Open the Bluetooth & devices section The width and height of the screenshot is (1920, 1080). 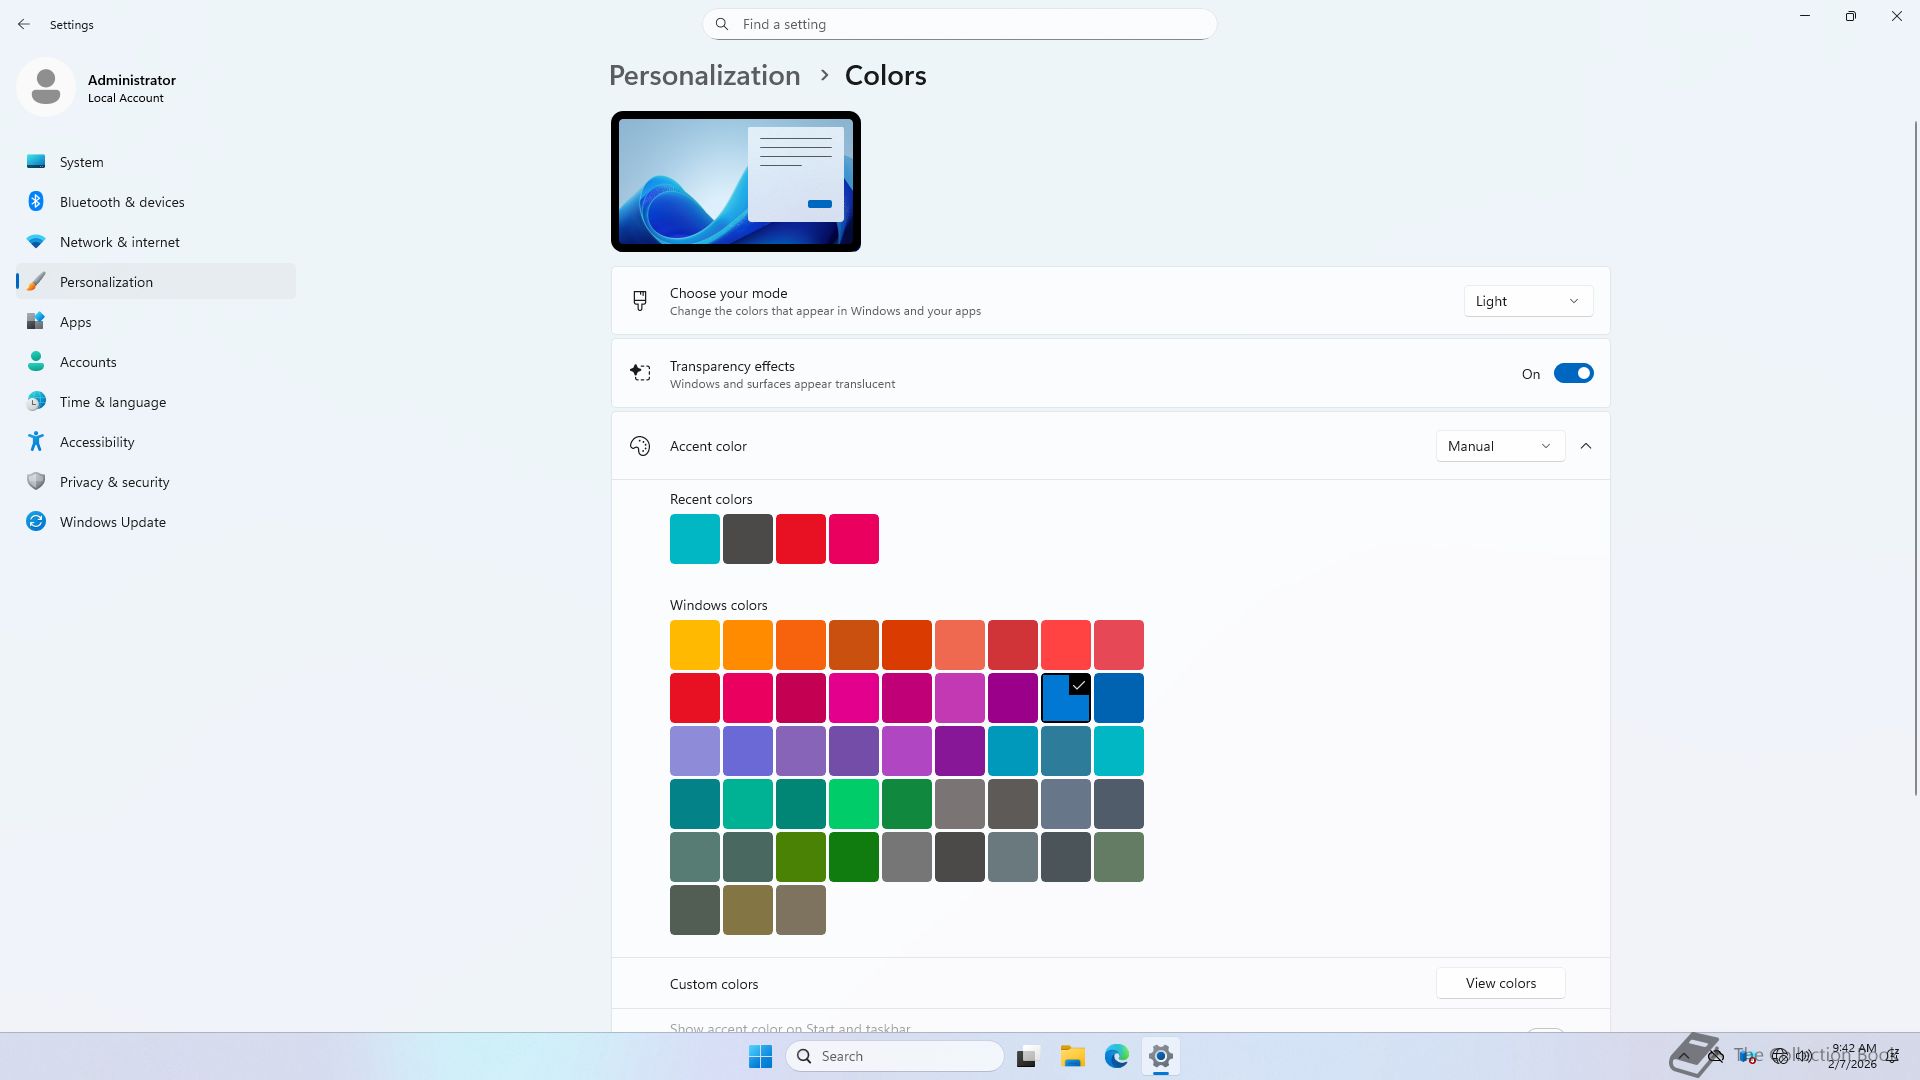tap(122, 202)
